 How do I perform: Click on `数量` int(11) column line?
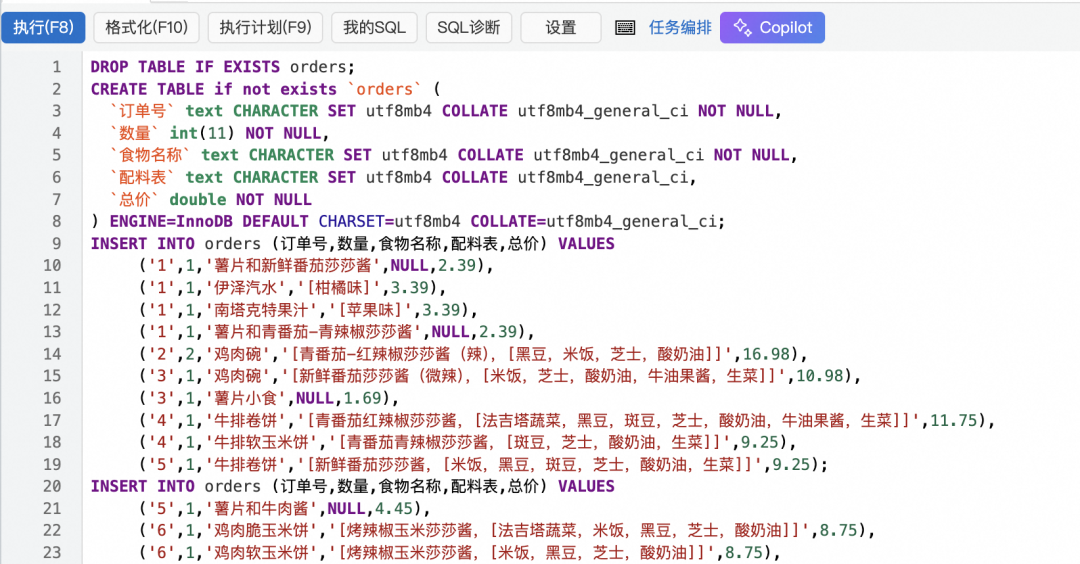pyautogui.click(x=219, y=133)
